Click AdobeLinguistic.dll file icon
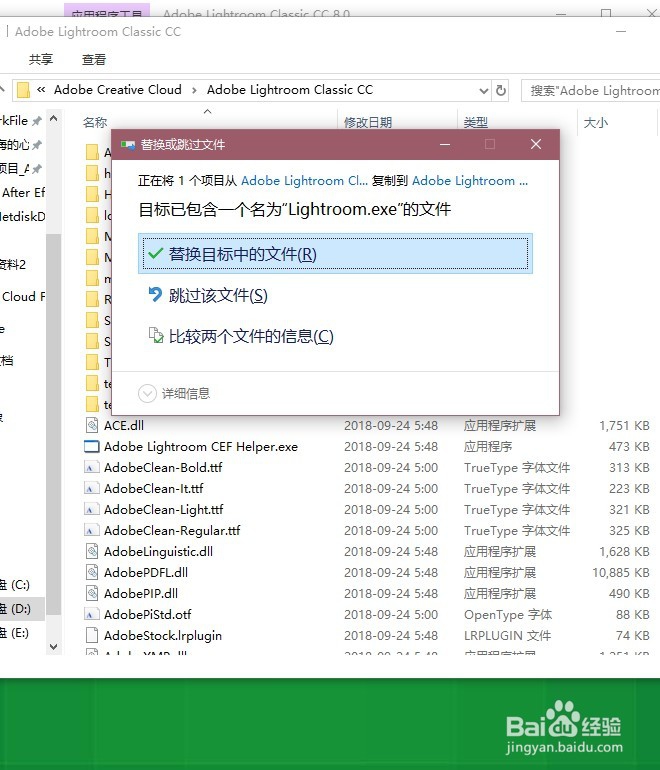 [x=92, y=551]
